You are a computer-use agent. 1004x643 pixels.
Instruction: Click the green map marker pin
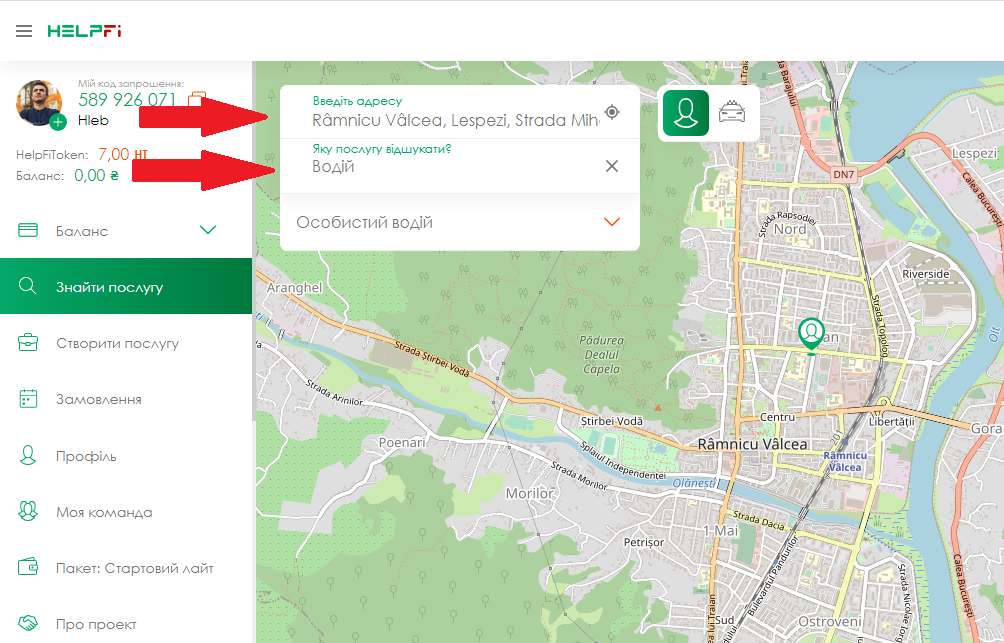[x=811, y=334]
